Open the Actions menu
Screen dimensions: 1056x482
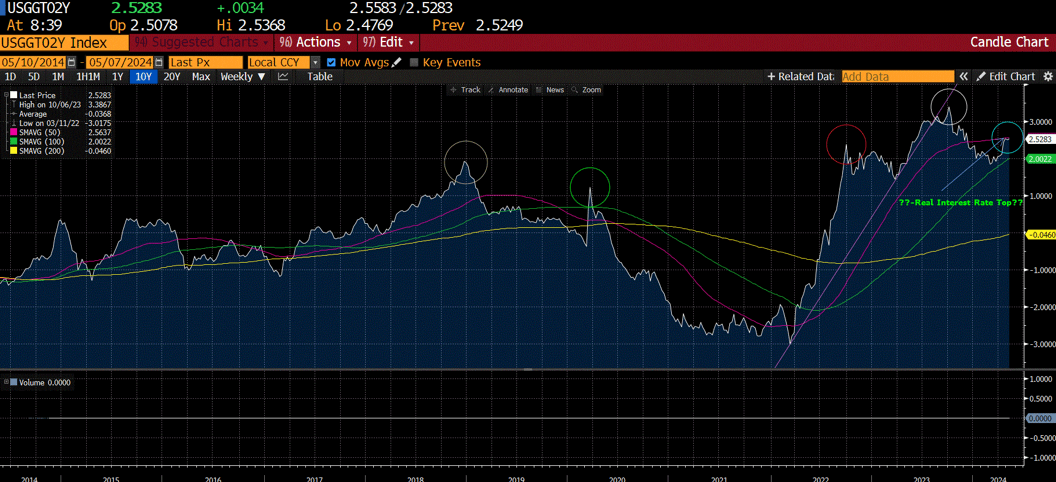315,43
